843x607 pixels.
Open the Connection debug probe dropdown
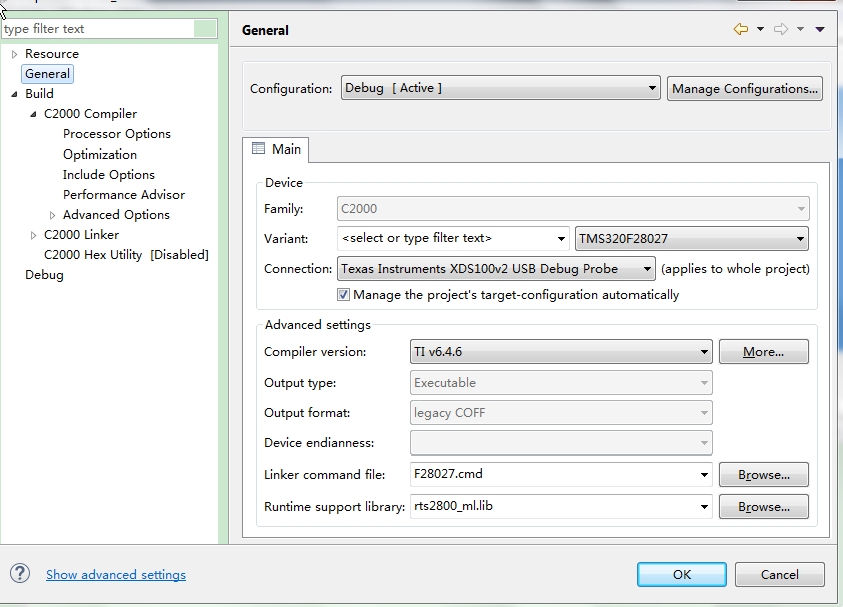497,269
